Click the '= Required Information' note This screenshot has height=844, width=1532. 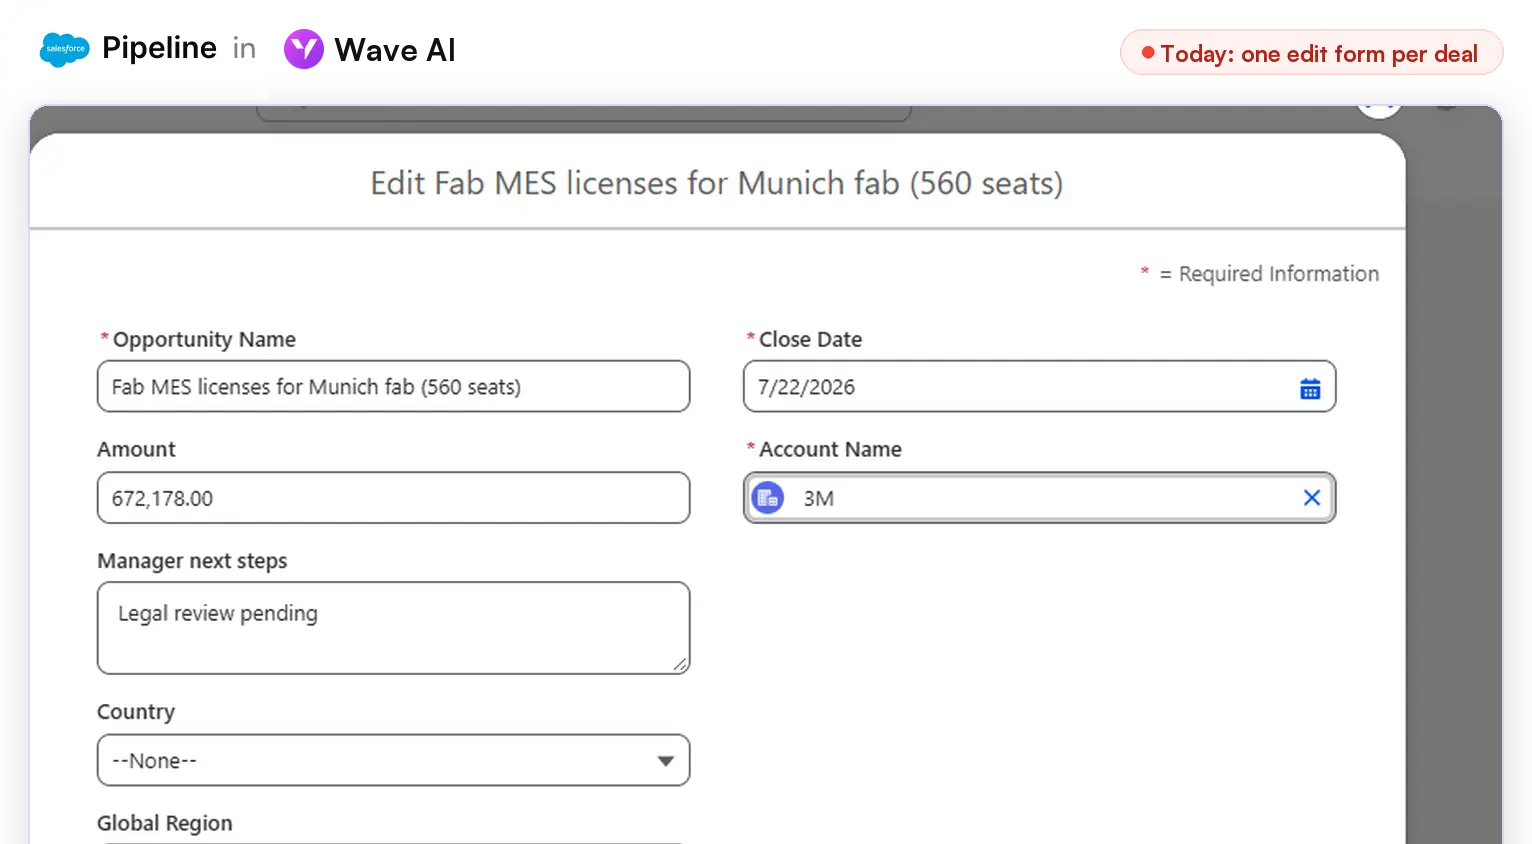[x=1269, y=274]
